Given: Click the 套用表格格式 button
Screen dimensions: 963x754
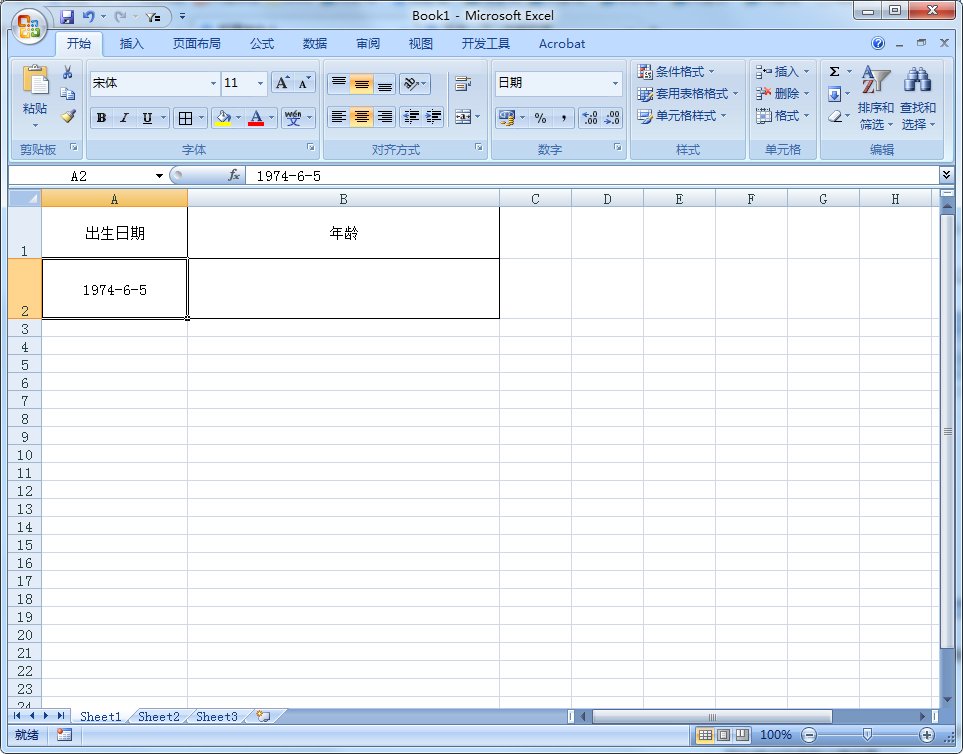Looking at the screenshot, I should pos(689,94).
